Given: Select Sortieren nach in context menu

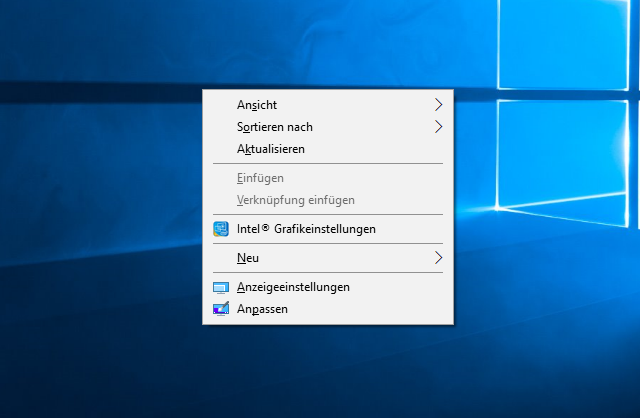Looking at the screenshot, I should click(x=274, y=127).
